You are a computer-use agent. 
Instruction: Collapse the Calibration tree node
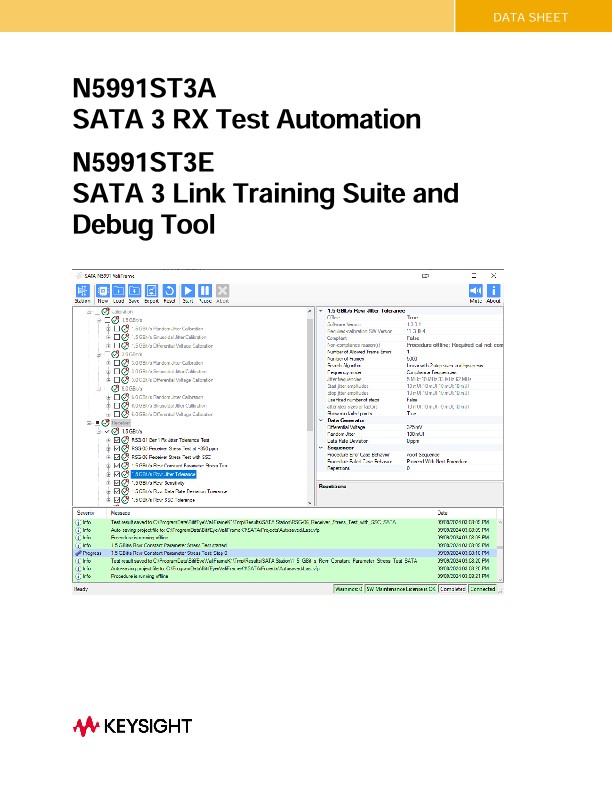[89, 312]
